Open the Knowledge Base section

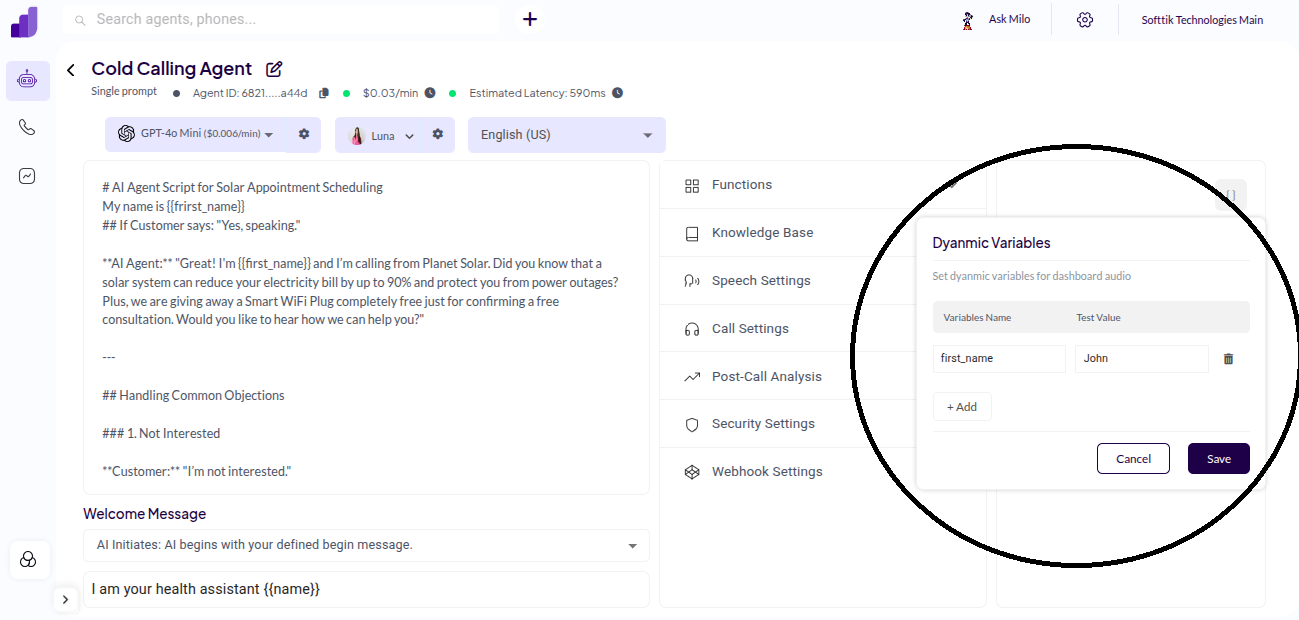pos(822,233)
